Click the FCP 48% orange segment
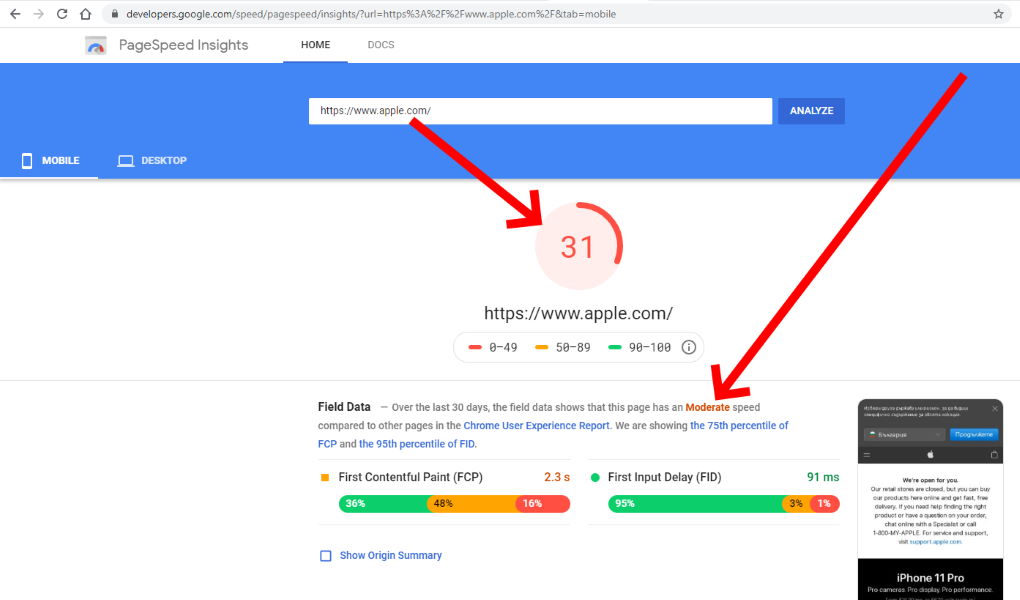This screenshot has width=1020, height=600. point(472,504)
